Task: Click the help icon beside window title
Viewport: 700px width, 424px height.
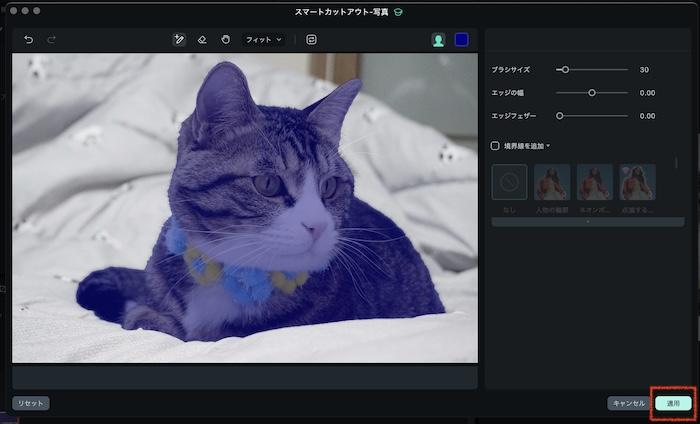Action: coord(399,12)
